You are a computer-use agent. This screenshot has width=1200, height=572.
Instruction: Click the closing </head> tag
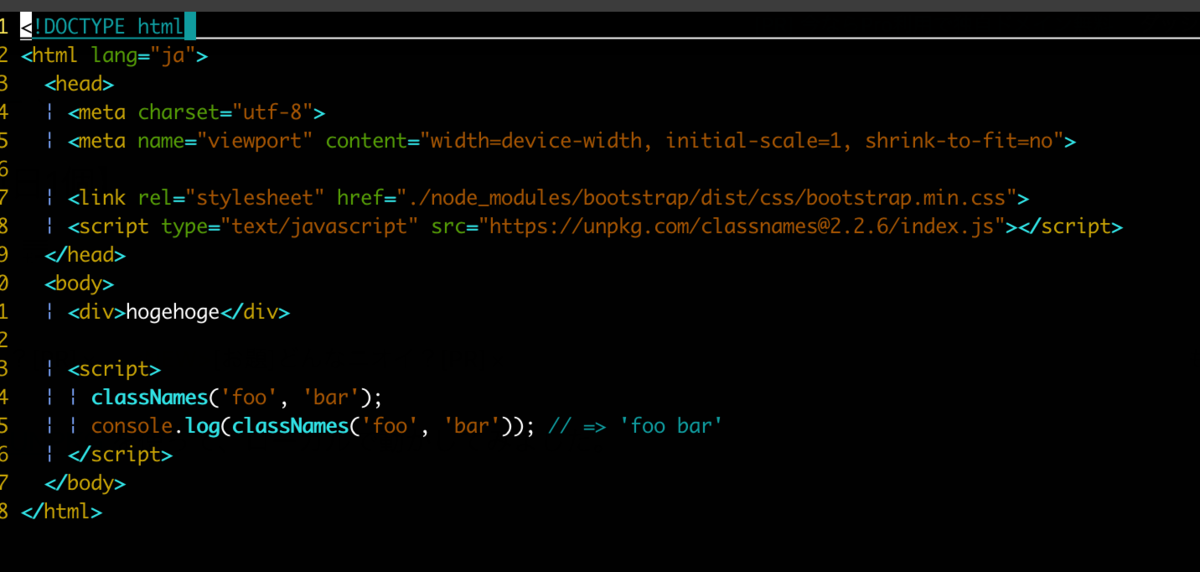[85, 255]
